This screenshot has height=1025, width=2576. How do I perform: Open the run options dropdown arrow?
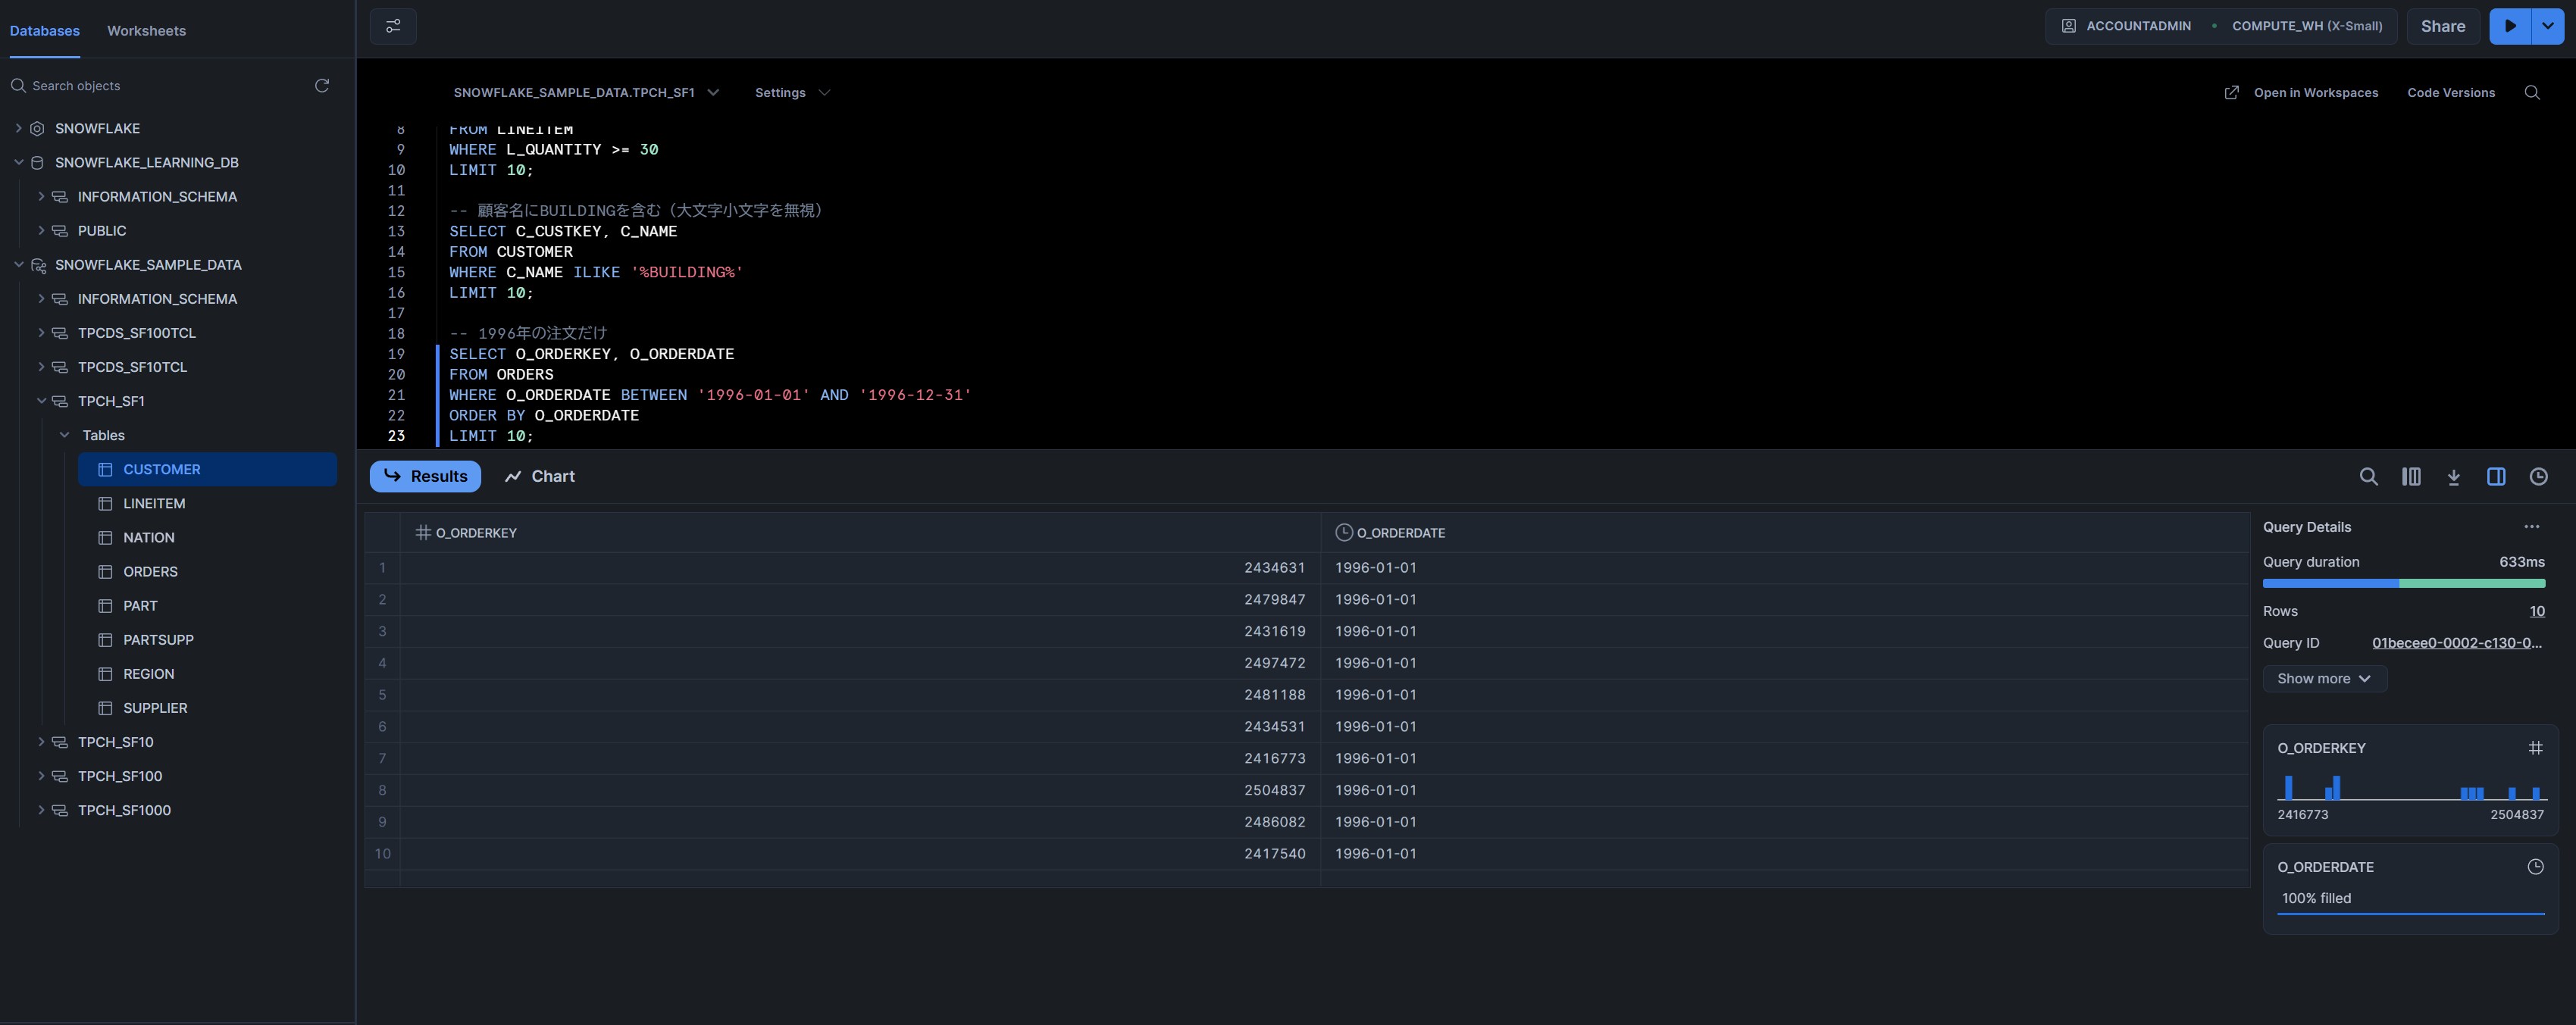[2548, 26]
